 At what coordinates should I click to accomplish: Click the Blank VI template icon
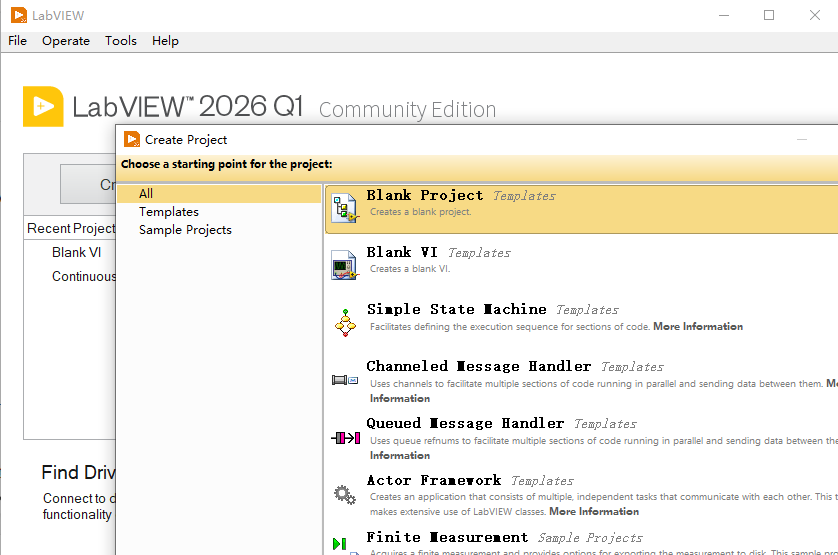coord(345,265)
